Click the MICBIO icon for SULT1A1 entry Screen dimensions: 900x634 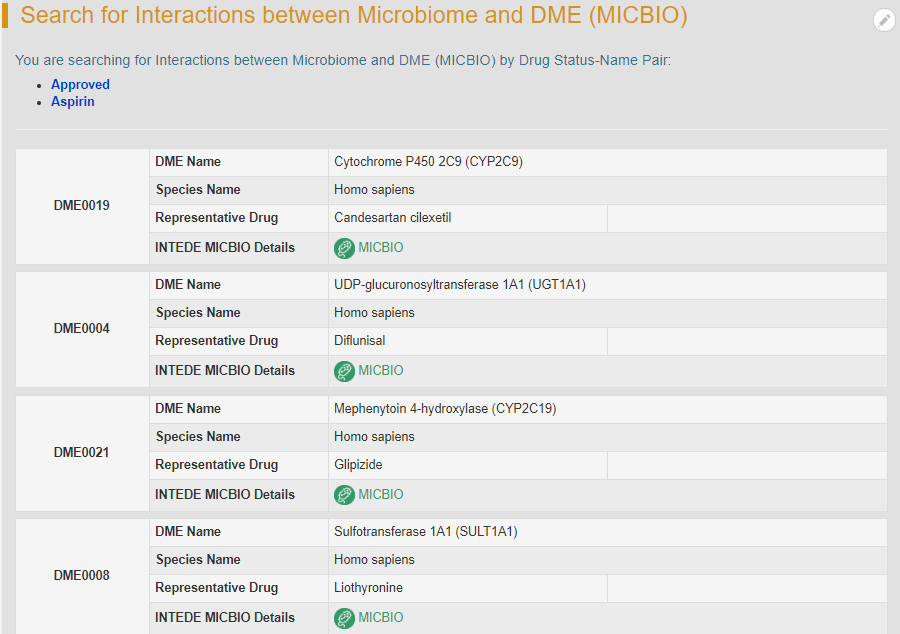344,618
